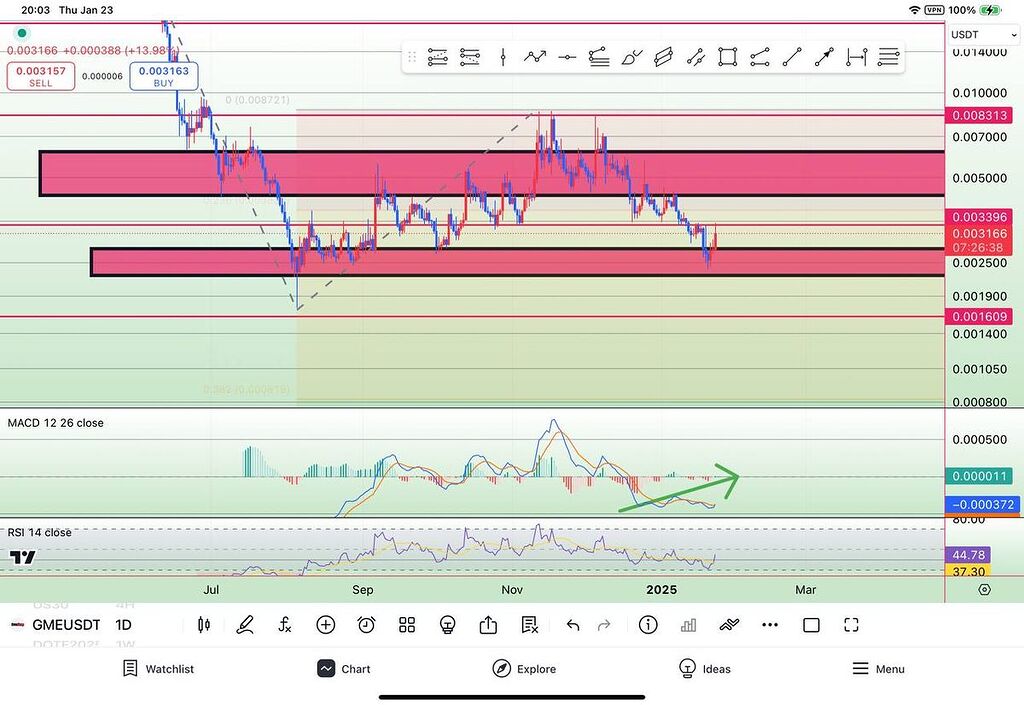Change the 1D chart interval

tap(123, 625)
